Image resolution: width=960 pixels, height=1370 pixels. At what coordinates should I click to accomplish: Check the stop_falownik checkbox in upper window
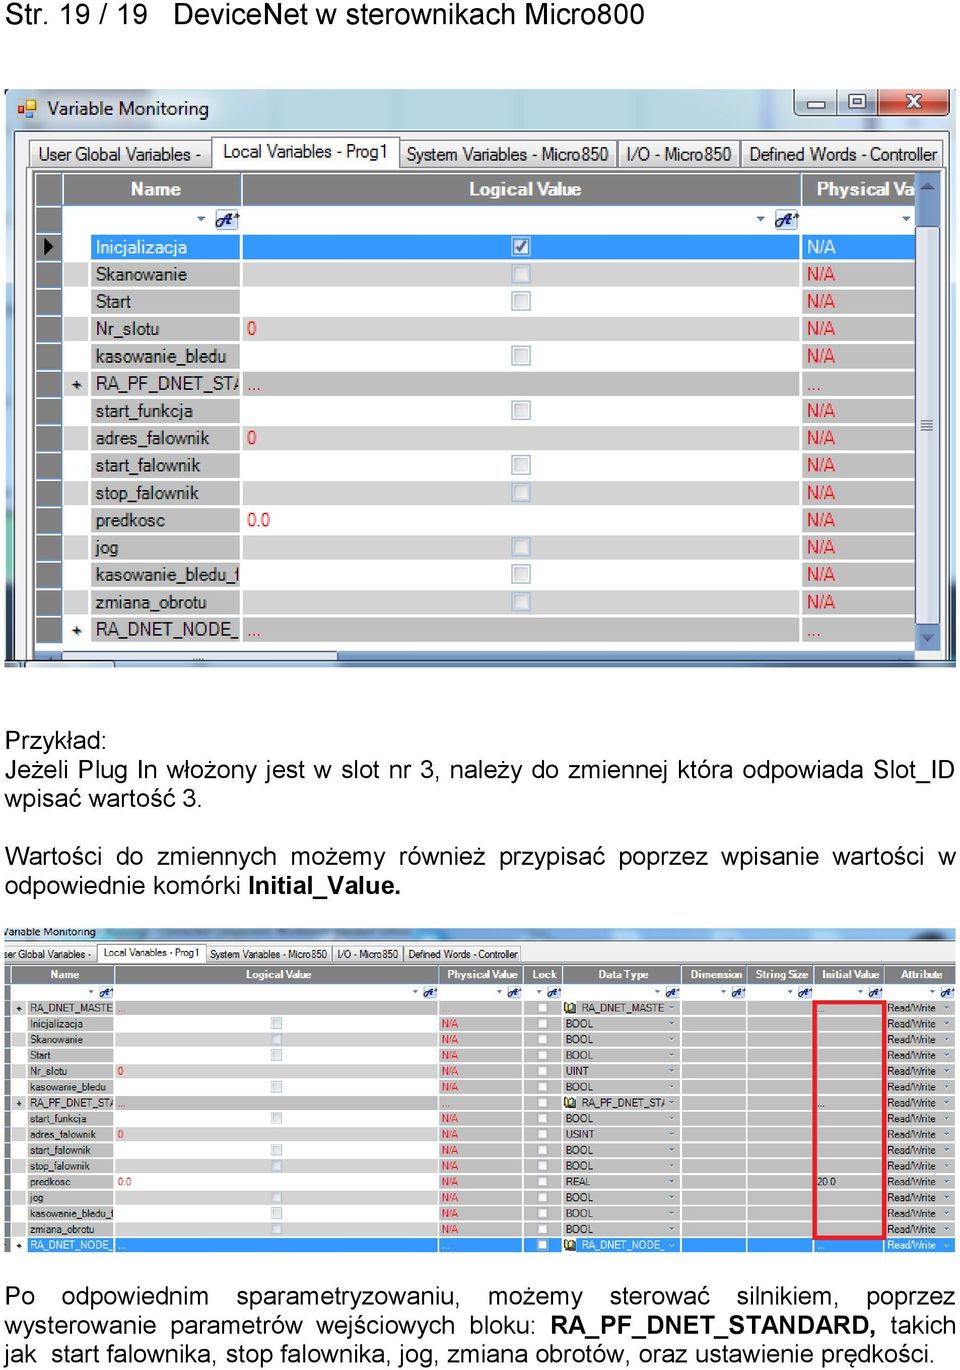[x=521, y=492]
